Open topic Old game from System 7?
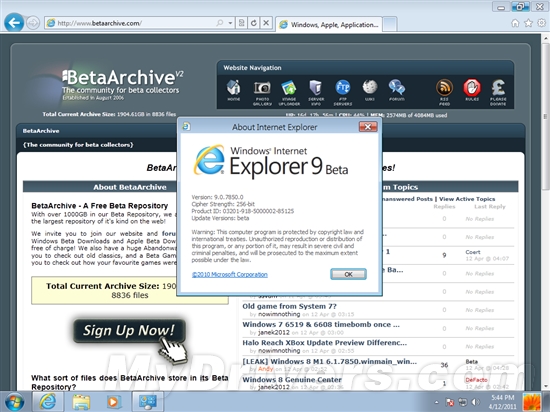Image resolution: width=550 pixels, height=412 pixels. pos(289,306)
